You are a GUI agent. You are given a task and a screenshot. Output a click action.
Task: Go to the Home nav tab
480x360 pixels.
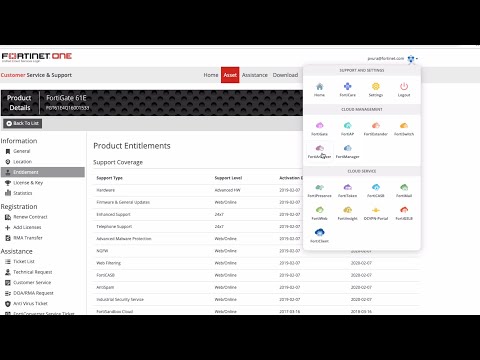point(211,75)
